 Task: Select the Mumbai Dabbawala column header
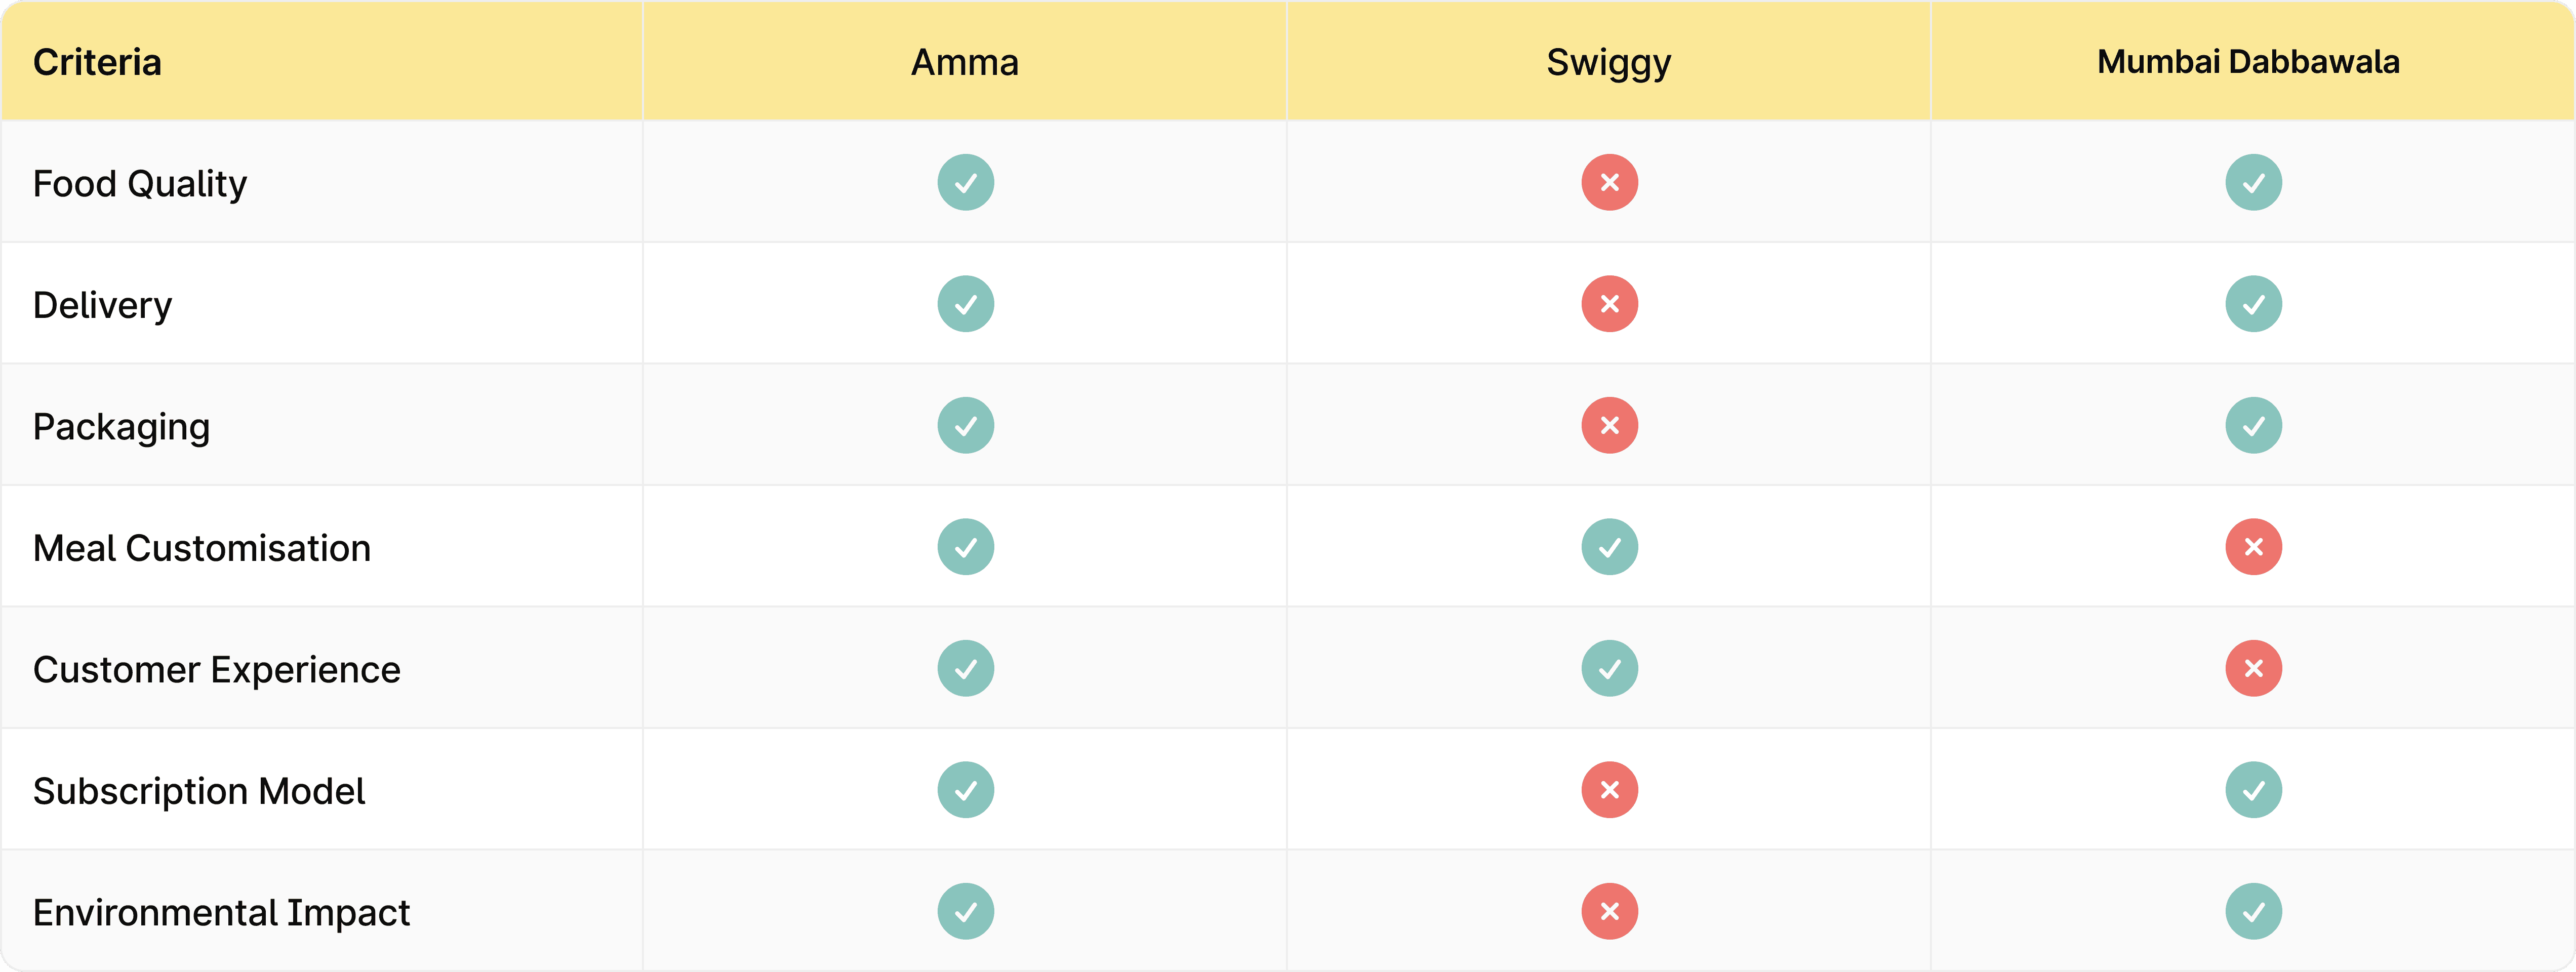2248,62
